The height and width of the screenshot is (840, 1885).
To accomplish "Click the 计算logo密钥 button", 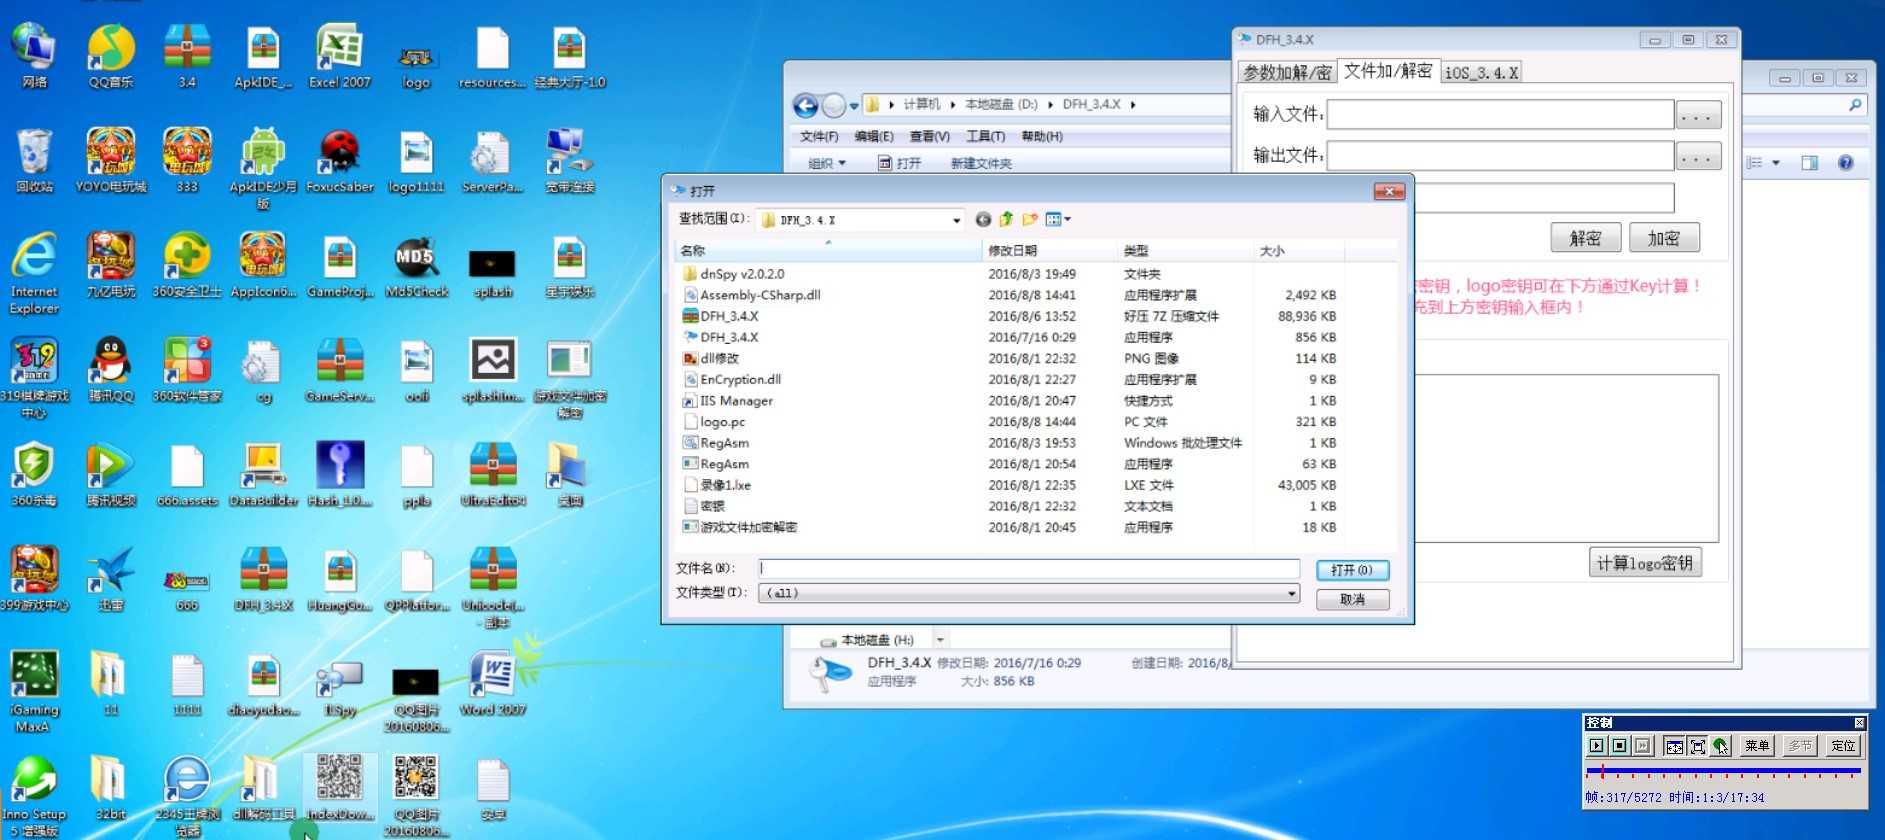I will [x=1645, y=563].
